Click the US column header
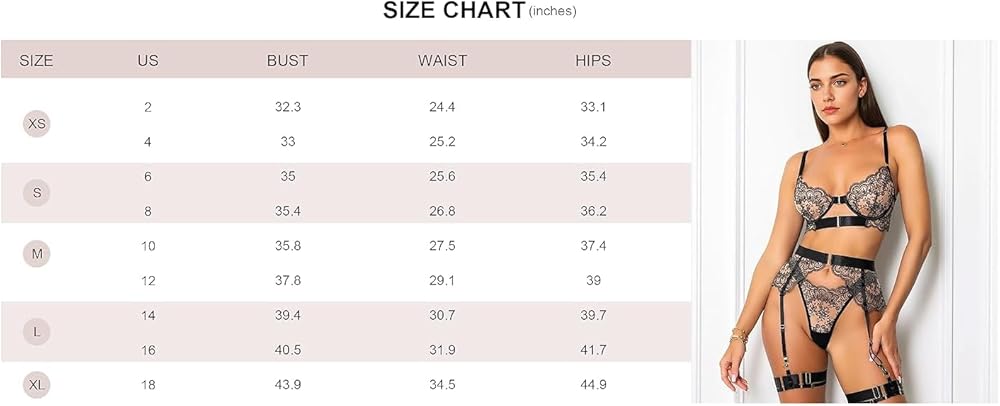The width and height of the screenshot is (1000, 406). point(148,61)
